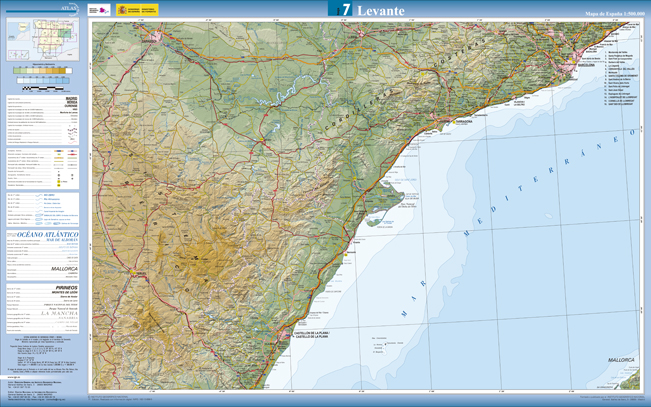The image size is (651, 407).
Task: Click the LA MANCHA legend label
Action: pyautogui.click(x=60, y=314)
